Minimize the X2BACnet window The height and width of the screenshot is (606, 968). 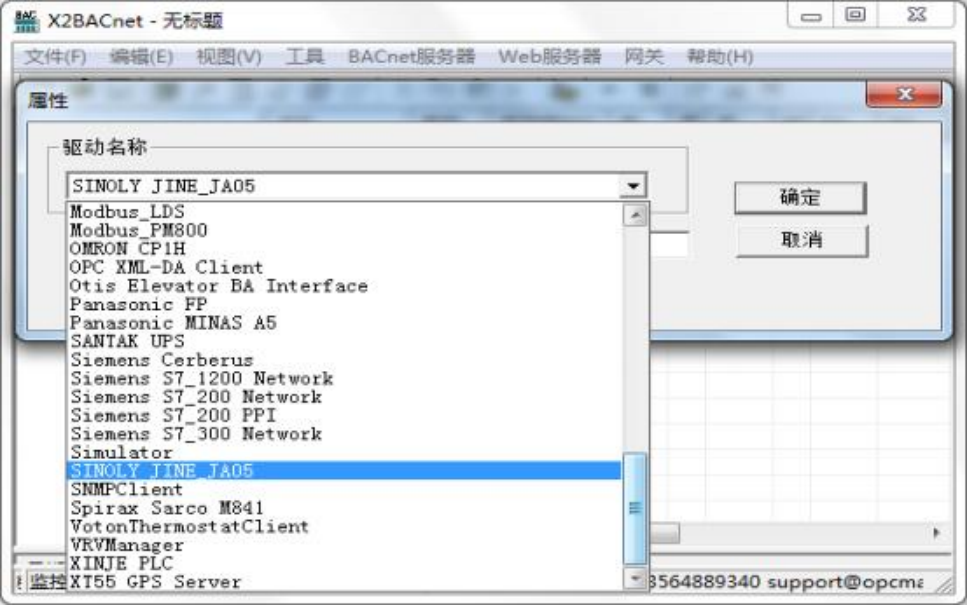point(811,15)
